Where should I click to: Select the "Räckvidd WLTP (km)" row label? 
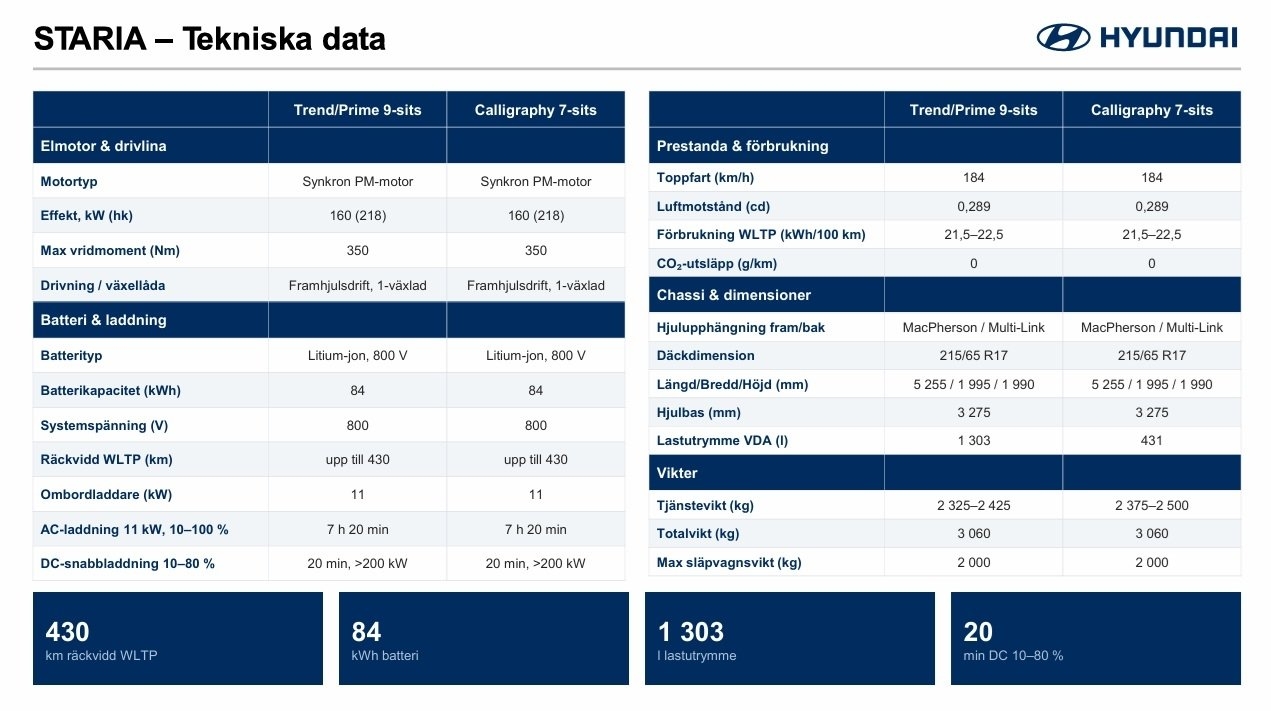[107, 460]
